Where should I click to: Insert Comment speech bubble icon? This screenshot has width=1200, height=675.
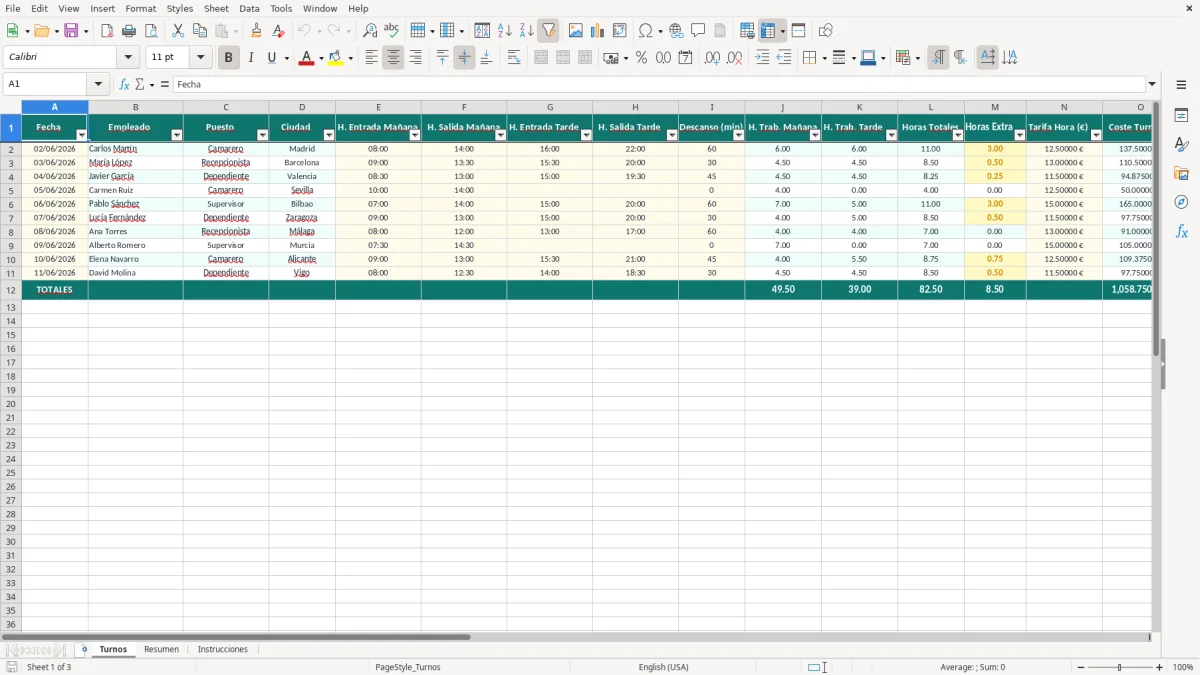coord(698,31)
